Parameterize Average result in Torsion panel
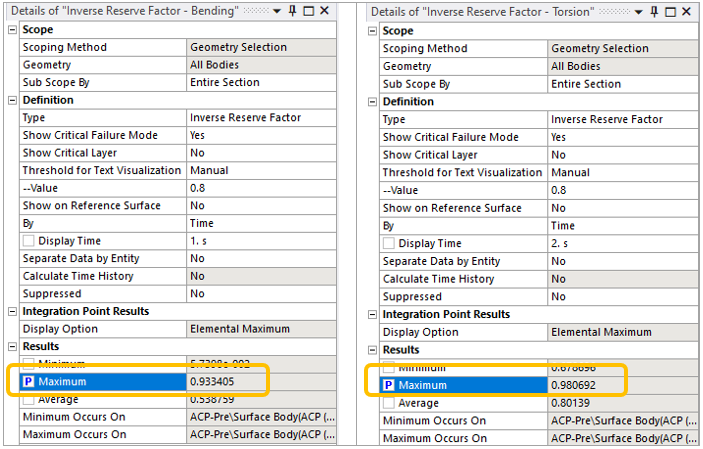Viewport: 703px width, 449px height. coord(389,403)
